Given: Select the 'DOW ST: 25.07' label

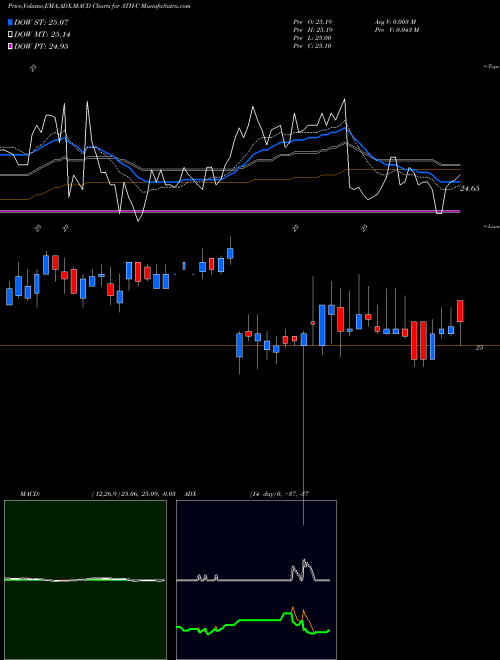Looking at the screenshot, I should point(41,22).
